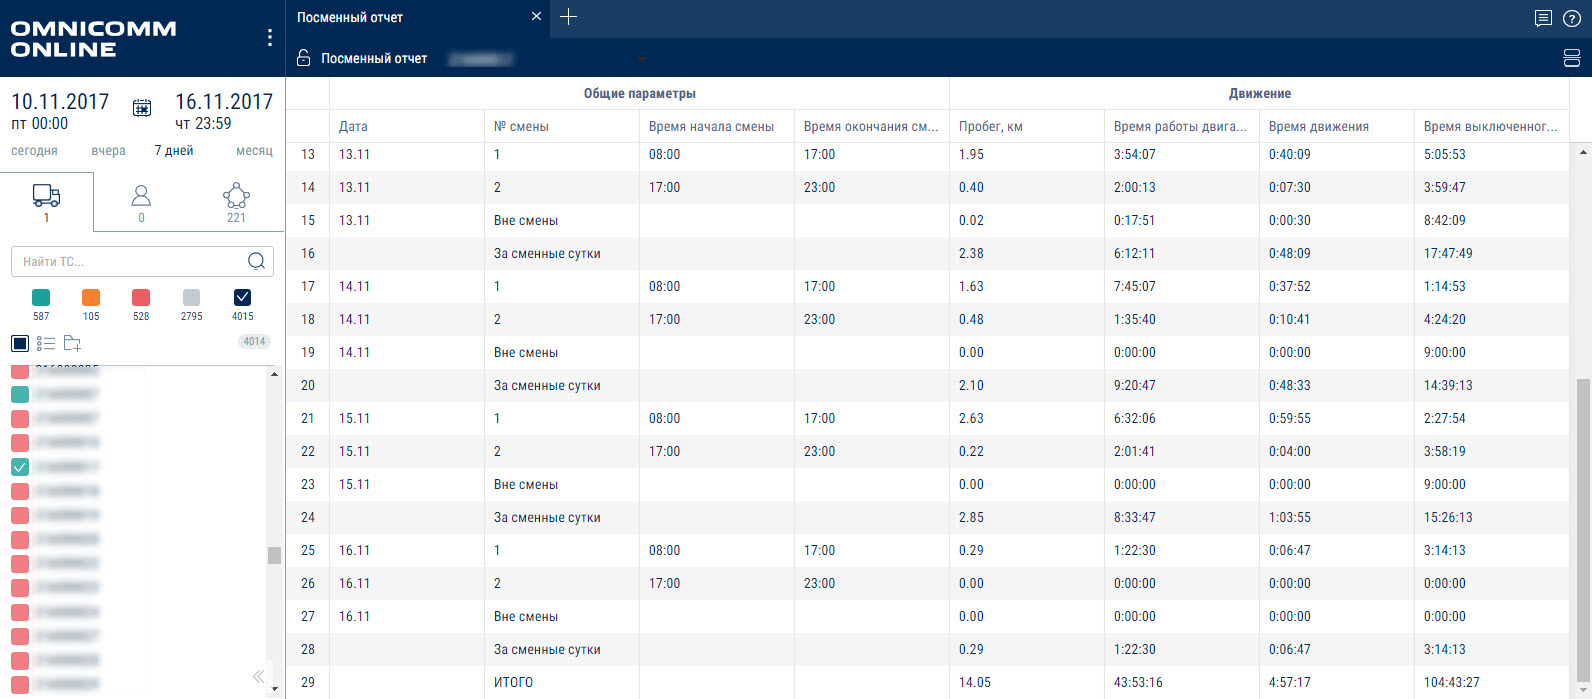This screenshot has height=699, width=1592.
Task: Set period to сегодня
Action: 34,151
